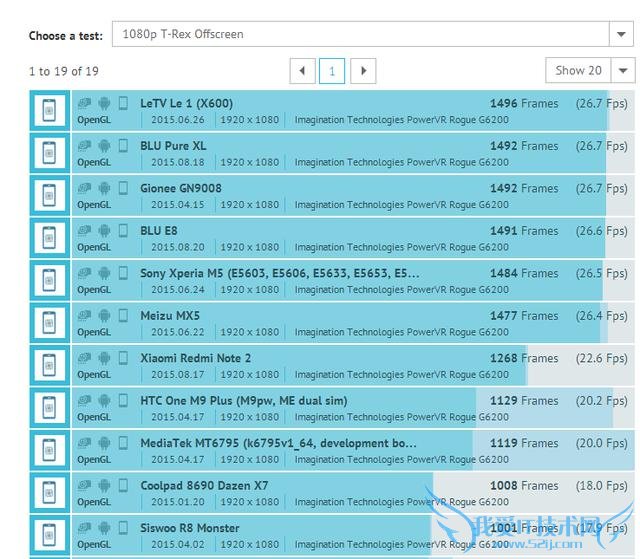
Task: Click Android icon in LeTV Le 1 row
Action: (x=104, y=103)
